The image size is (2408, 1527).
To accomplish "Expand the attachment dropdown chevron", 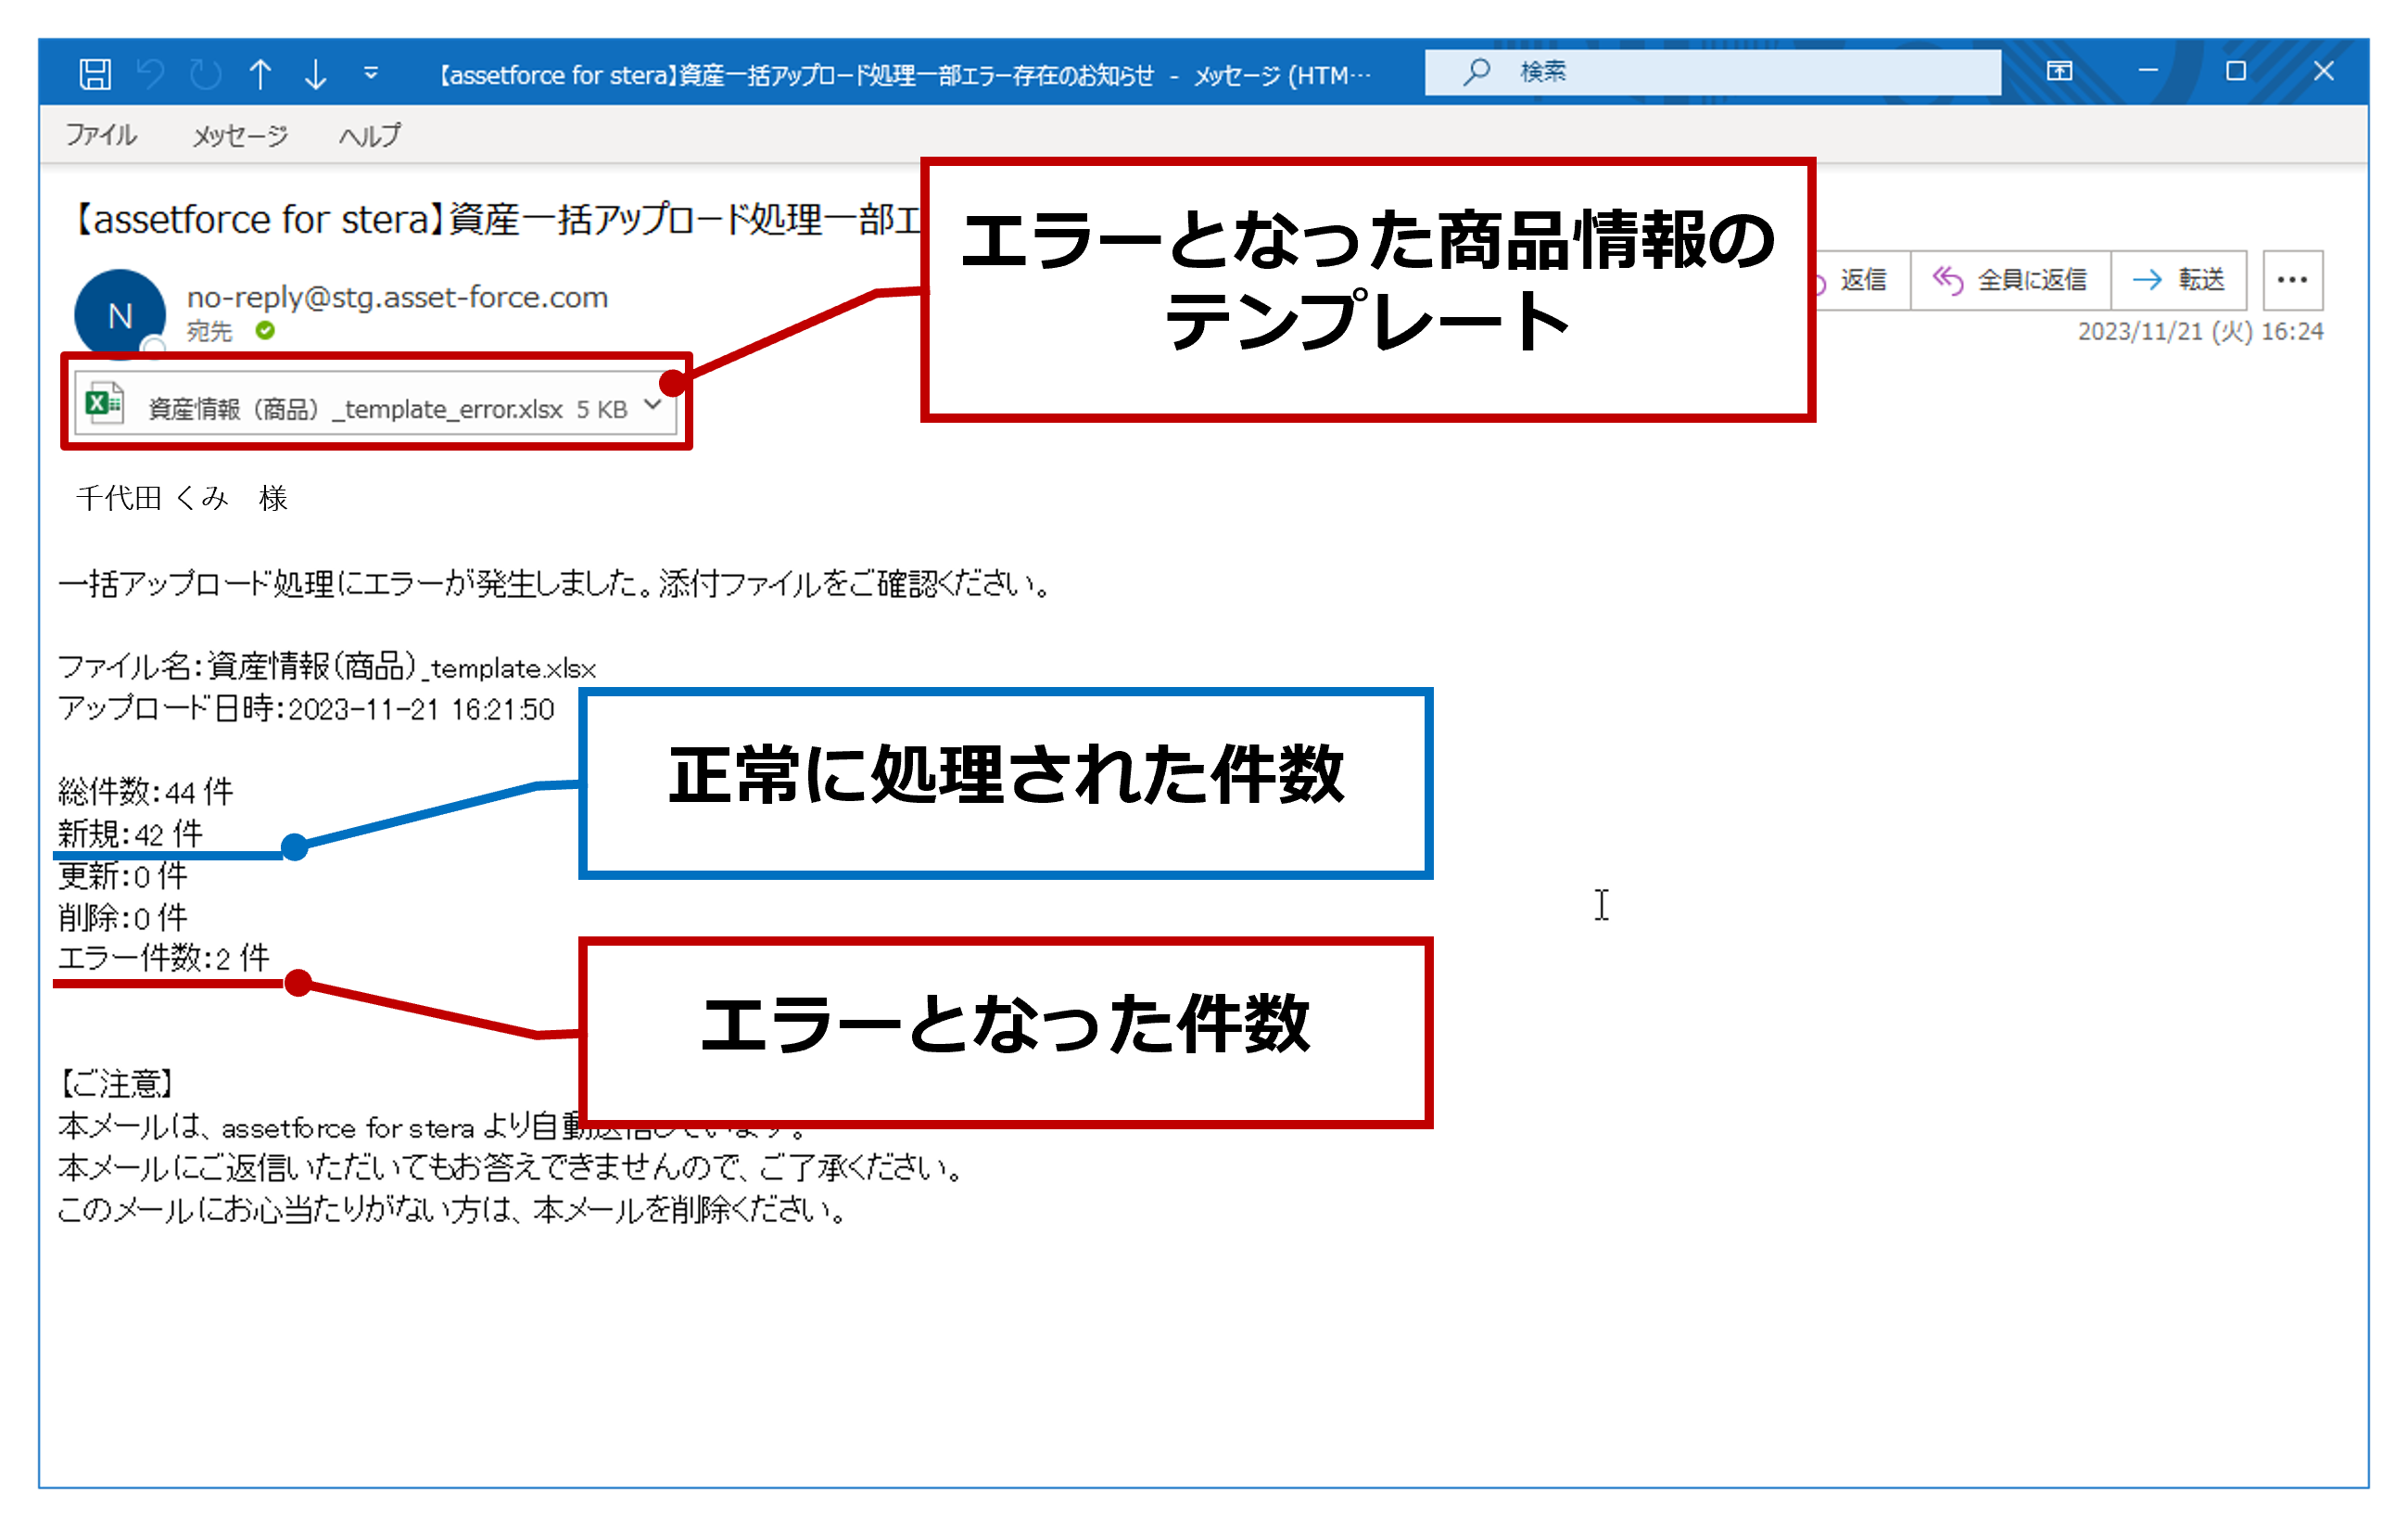I will pos(652,405).
